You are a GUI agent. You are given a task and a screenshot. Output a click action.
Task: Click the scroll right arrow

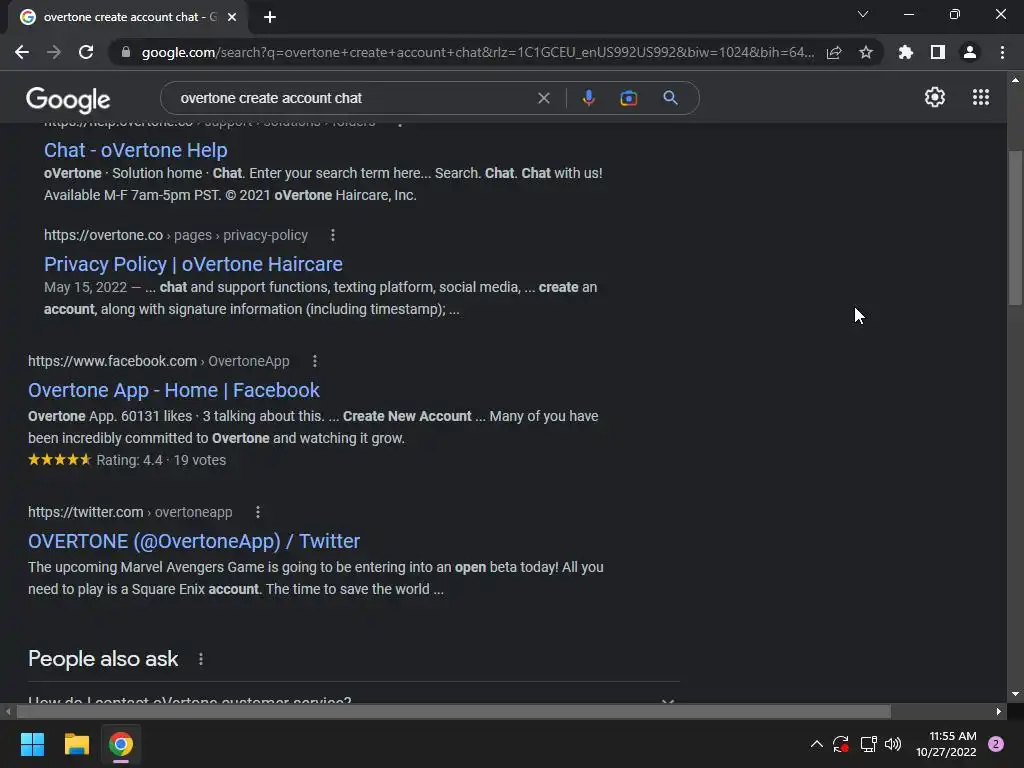[x=999, y=711]
